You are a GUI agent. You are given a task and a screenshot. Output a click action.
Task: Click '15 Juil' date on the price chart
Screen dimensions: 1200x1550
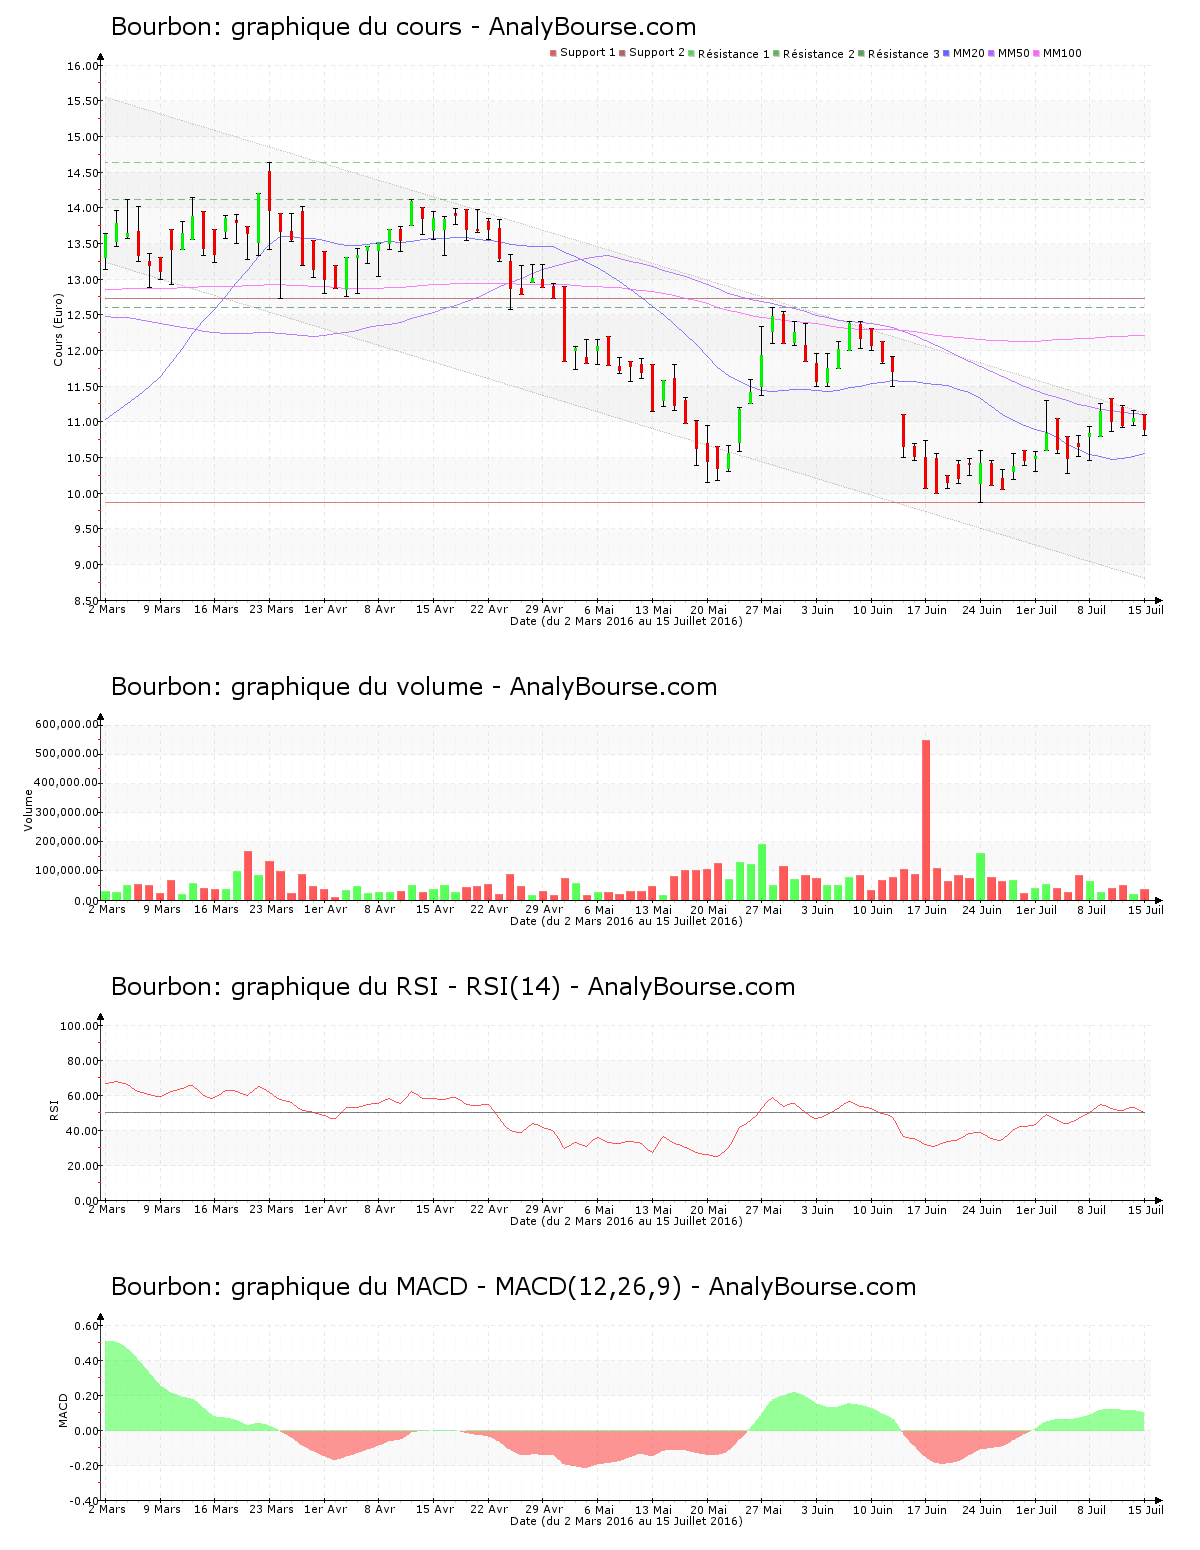[x=1146, y=609]
